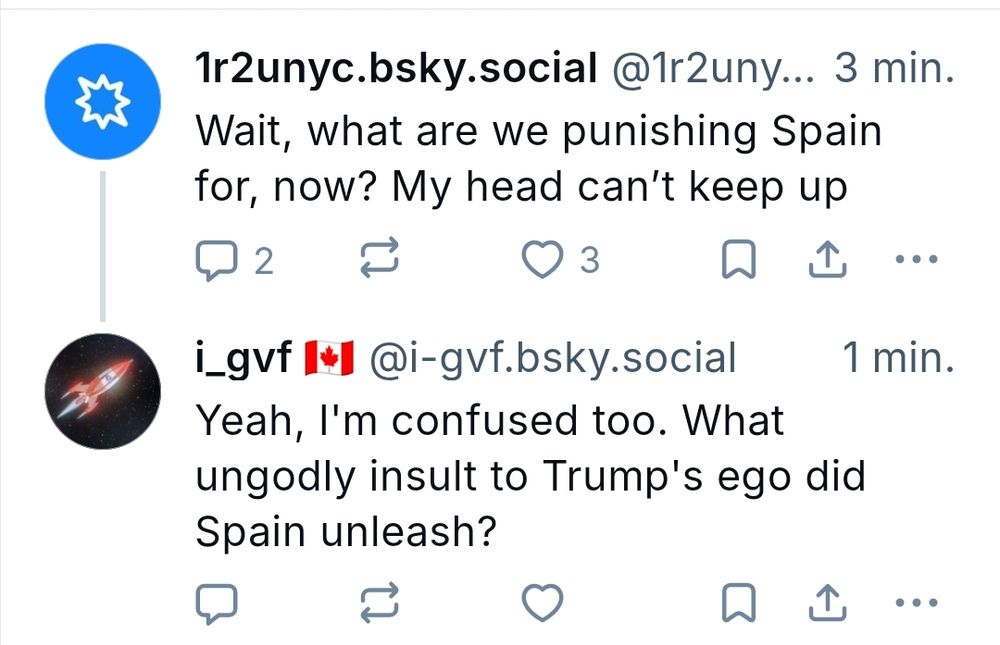Click the i_gvf display name
This screenshot has width=1000, height=645.
point(242,358)
